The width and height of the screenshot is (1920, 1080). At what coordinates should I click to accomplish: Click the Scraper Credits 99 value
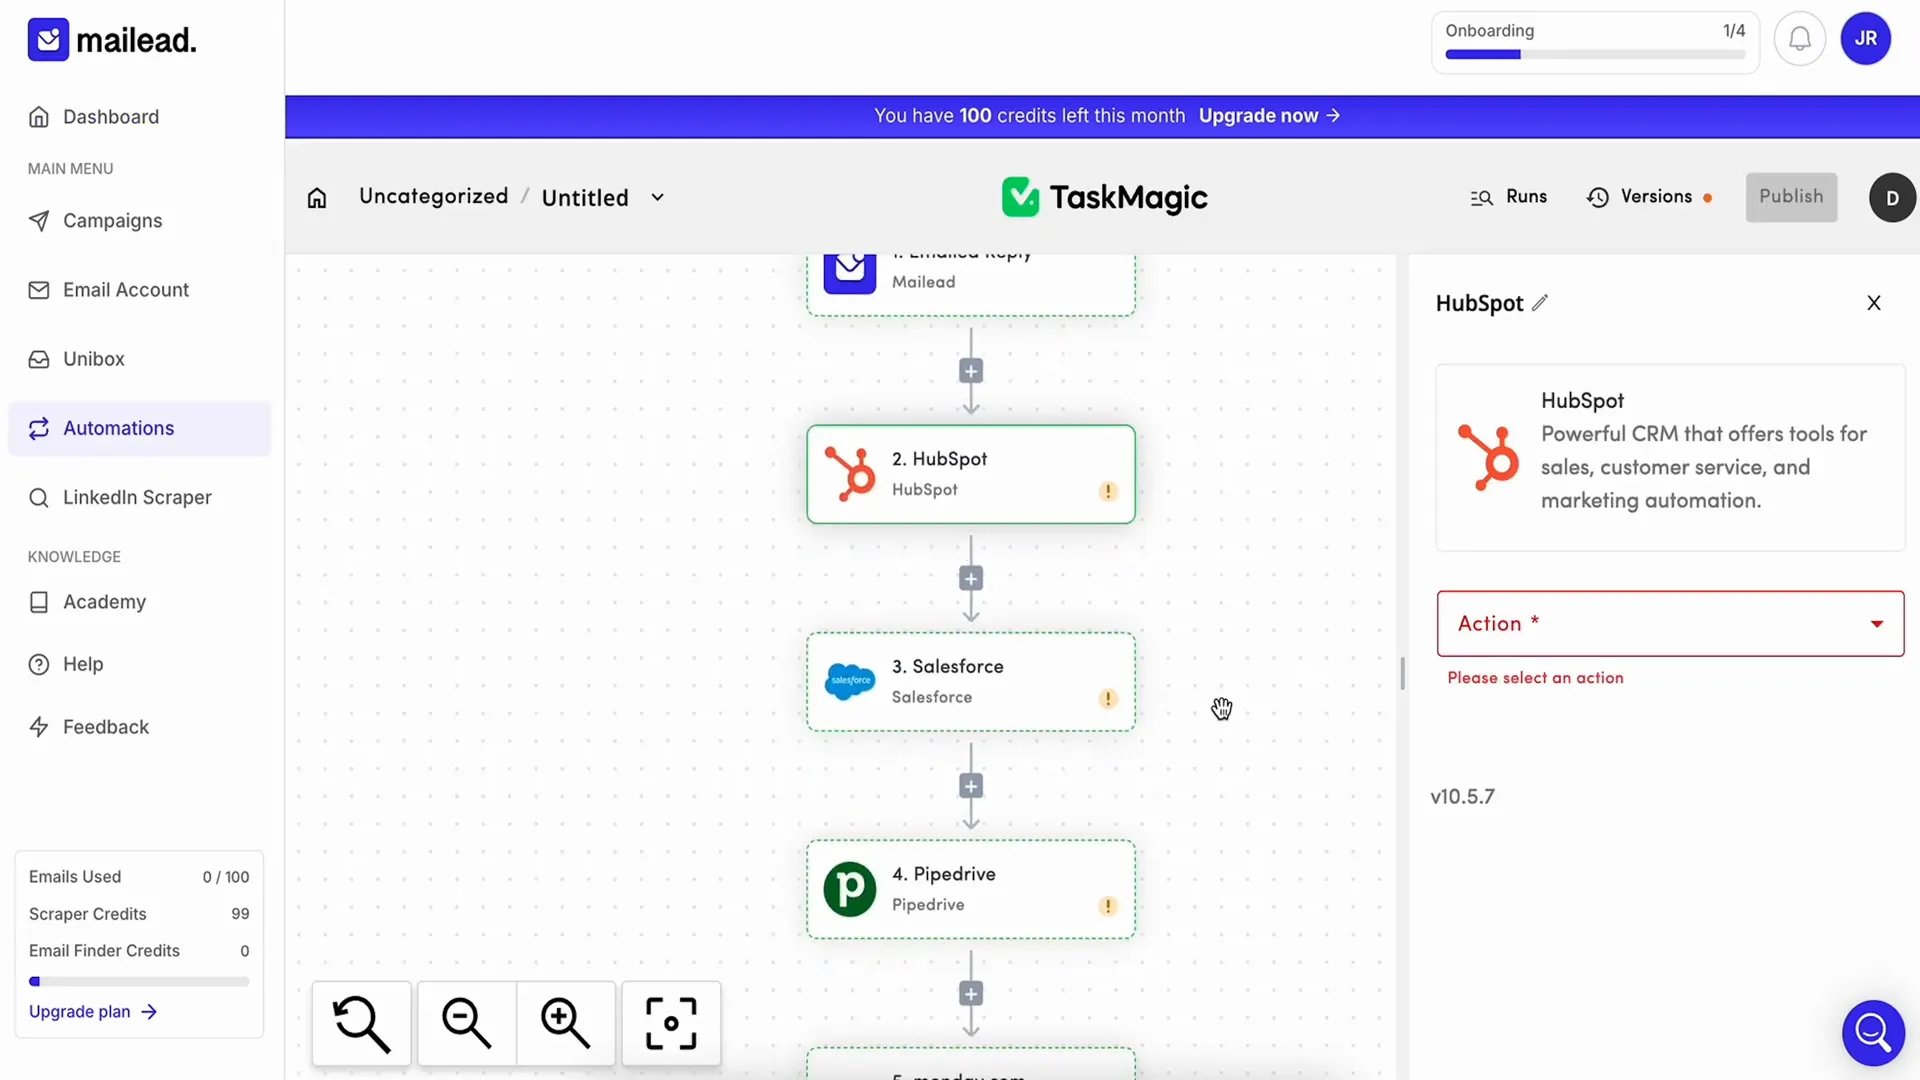(x=240, y=914)
